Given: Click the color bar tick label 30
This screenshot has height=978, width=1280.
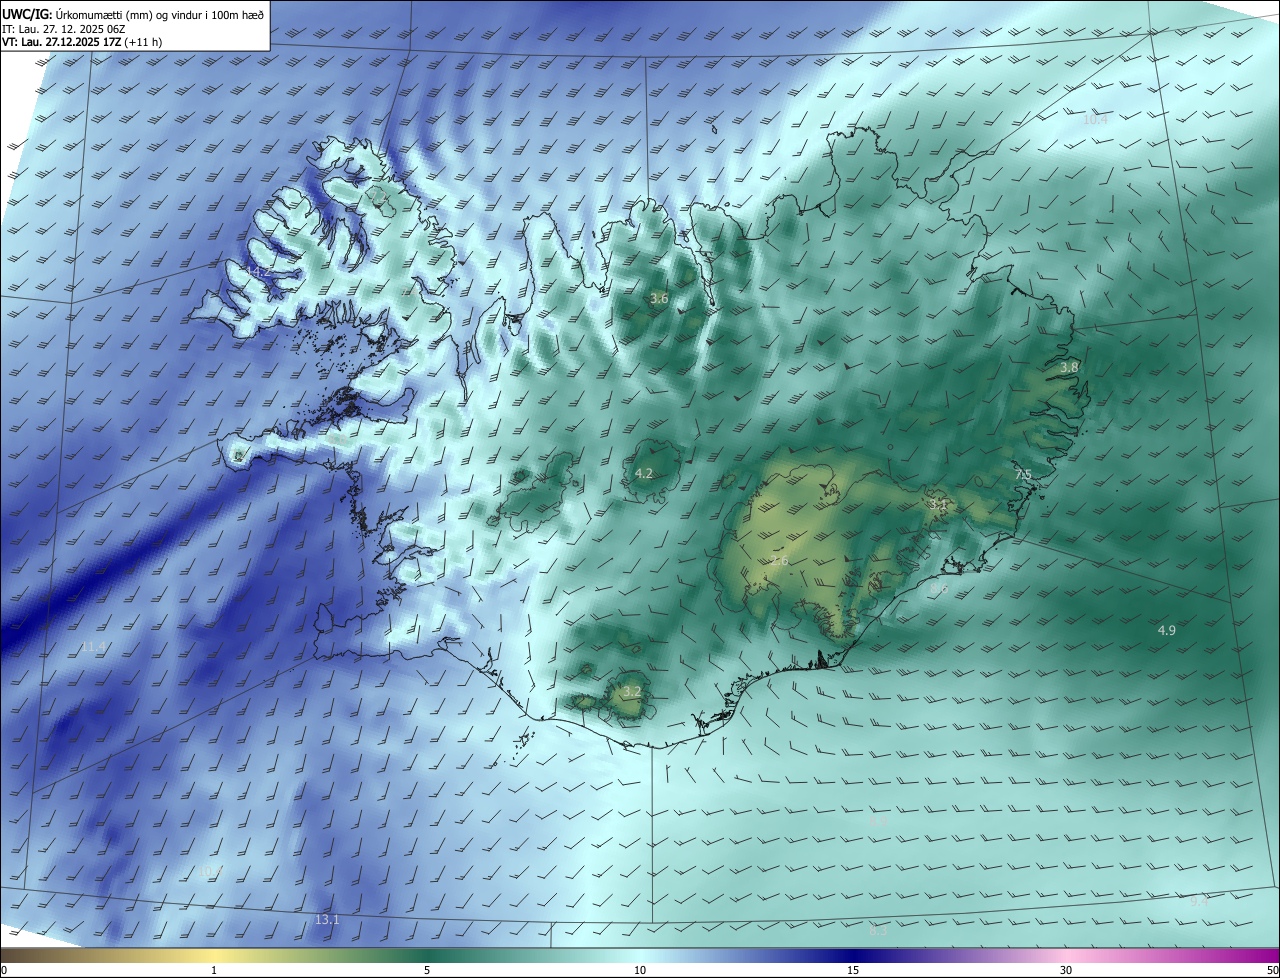Looking at the screenshot, I should [1066, 971].
